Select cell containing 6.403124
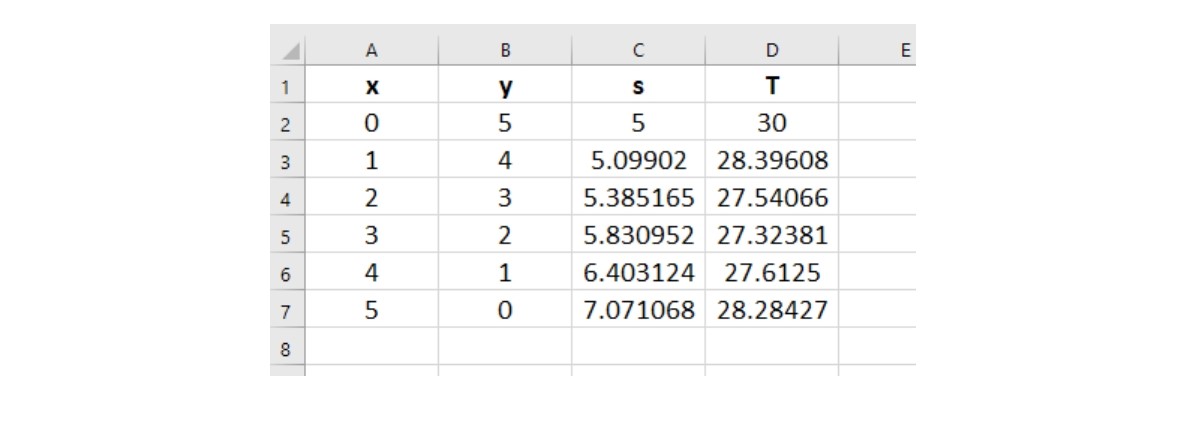Image resolution: width=1189 pixels, height=427 pixels. tap(638, 274)
